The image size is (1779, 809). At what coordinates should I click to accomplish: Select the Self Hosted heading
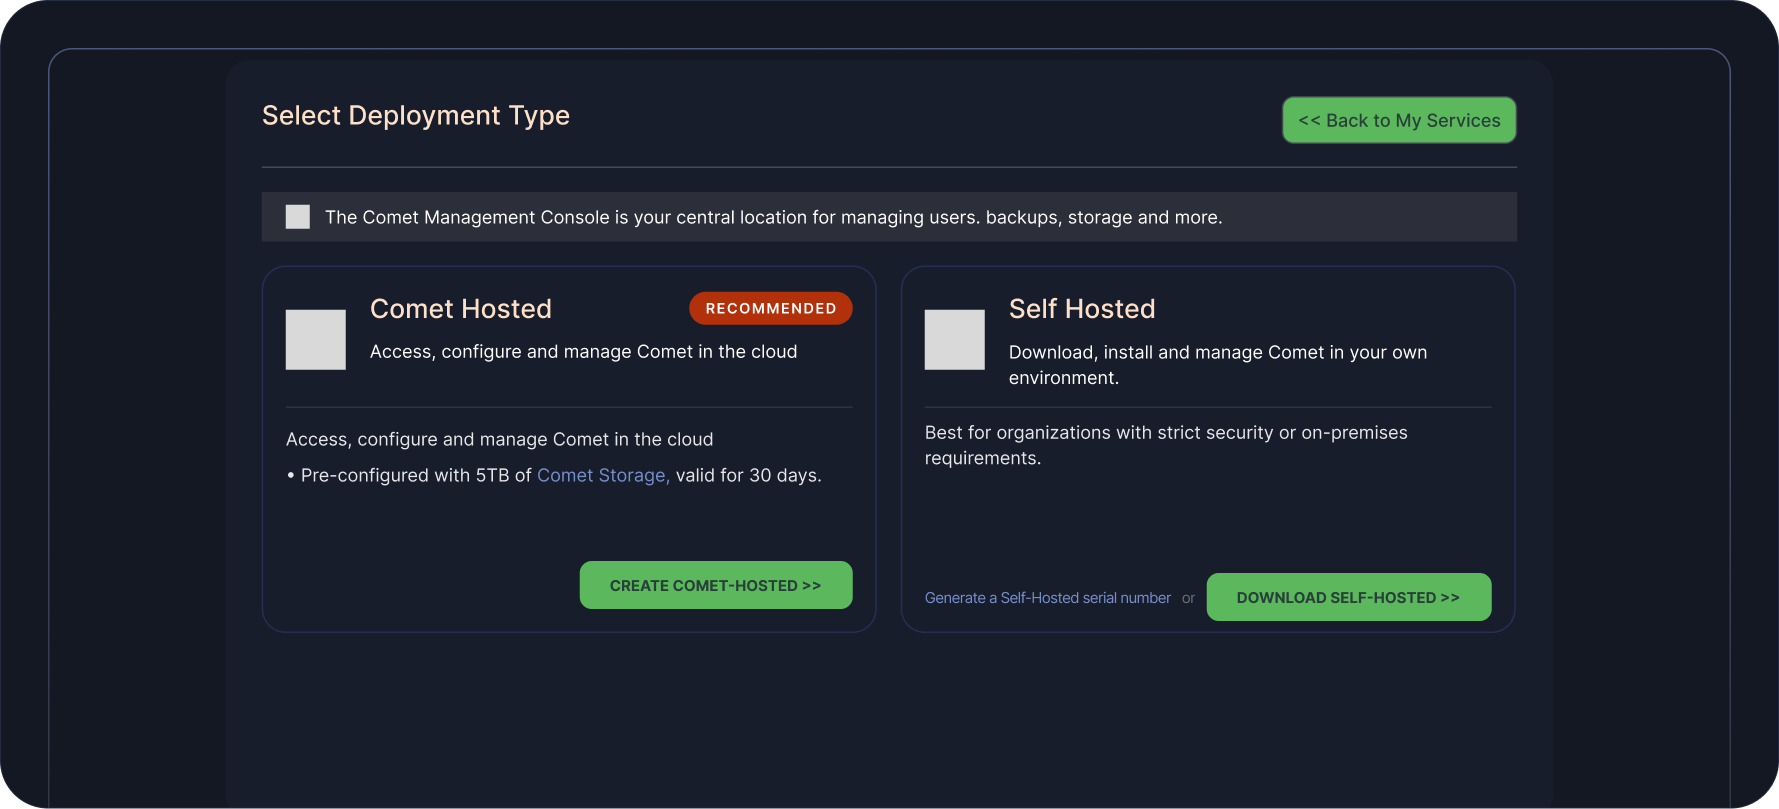[1082, 309]
